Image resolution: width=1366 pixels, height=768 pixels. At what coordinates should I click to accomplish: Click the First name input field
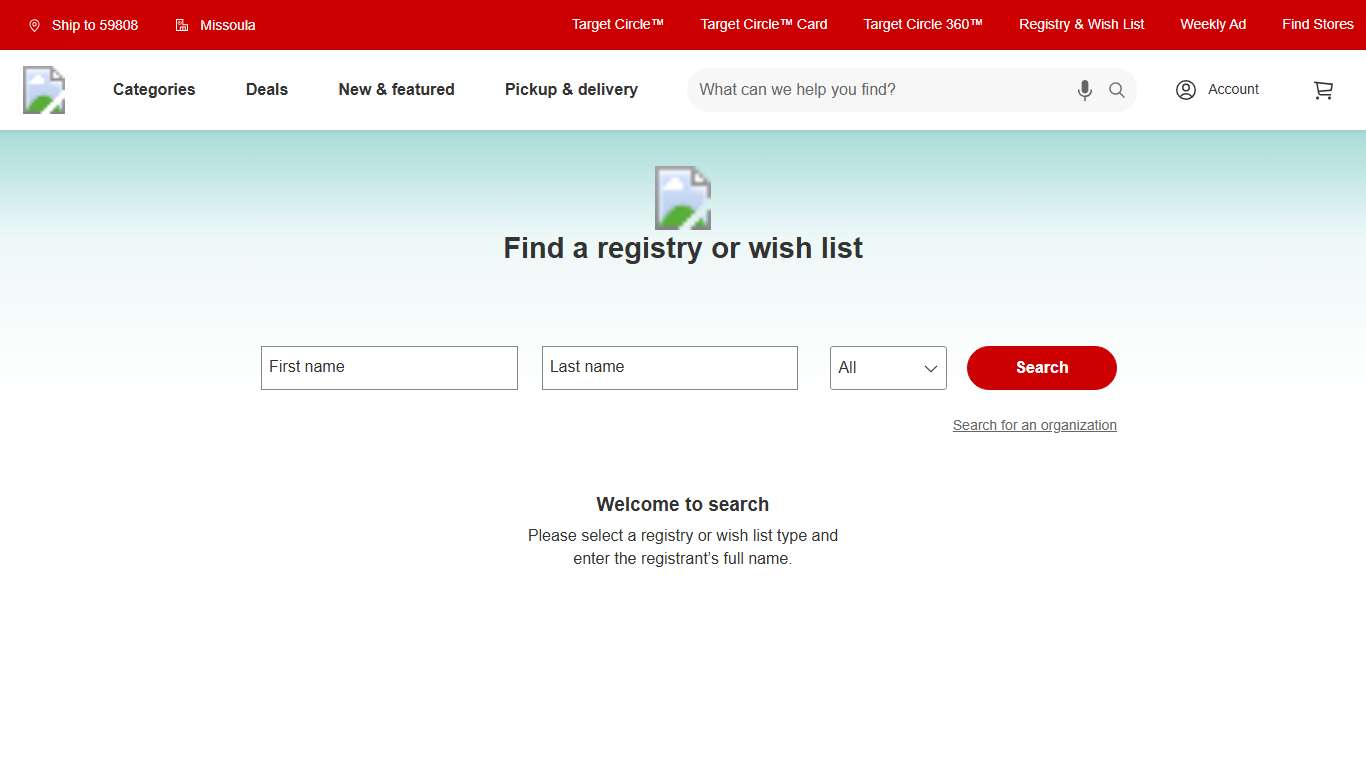point(389,367)
